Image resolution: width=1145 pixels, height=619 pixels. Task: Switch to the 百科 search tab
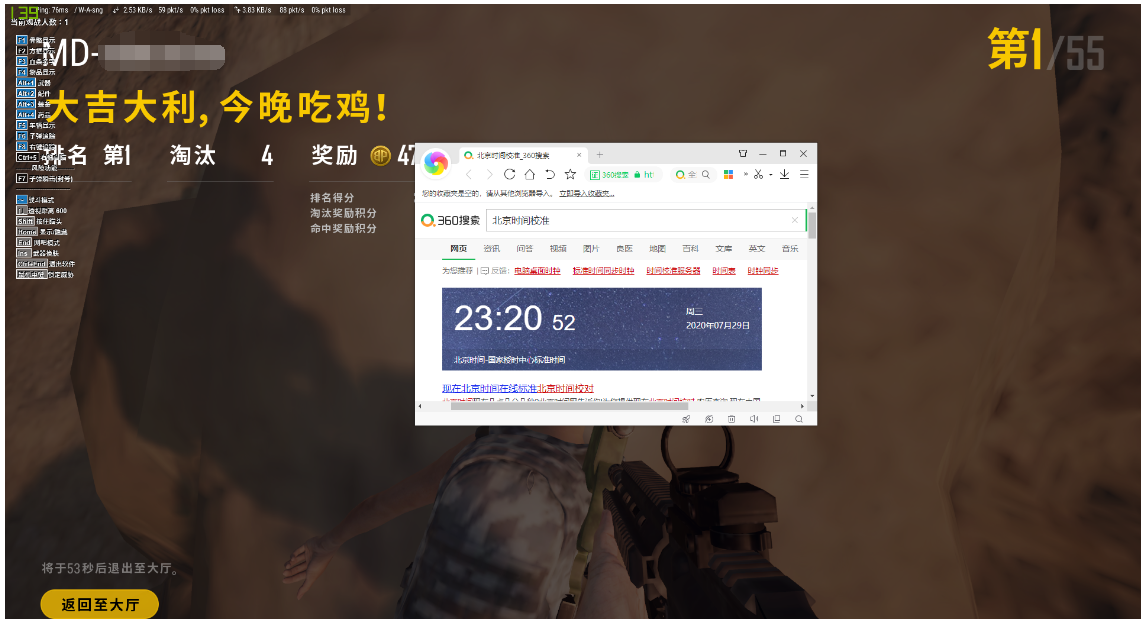[x=690, y=249]
